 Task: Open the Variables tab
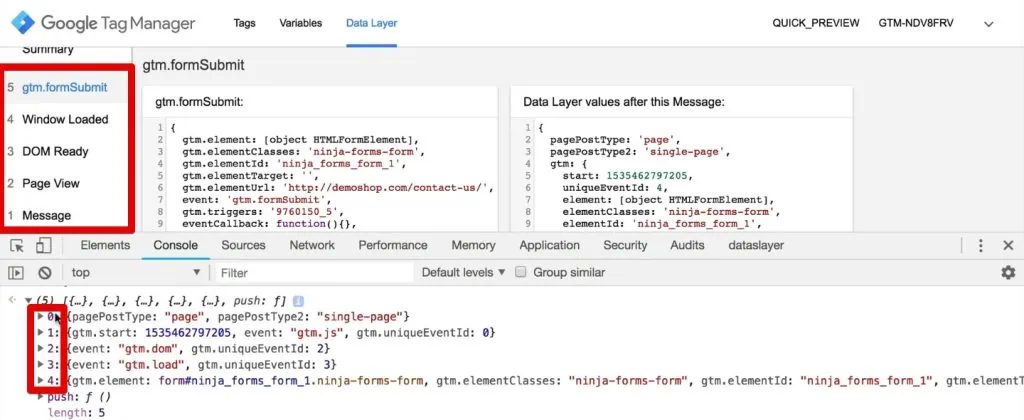point(300,24)
